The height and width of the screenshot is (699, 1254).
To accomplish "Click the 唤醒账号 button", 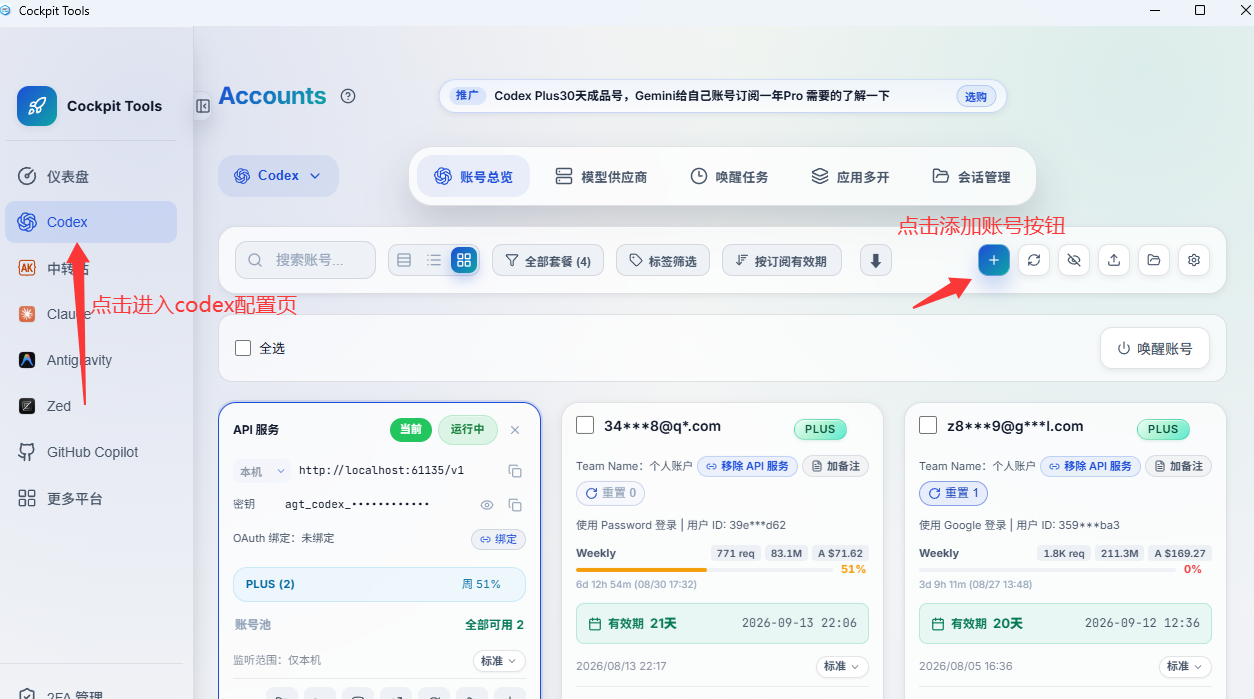I will pyautogui.click(x=1155, y=349).
